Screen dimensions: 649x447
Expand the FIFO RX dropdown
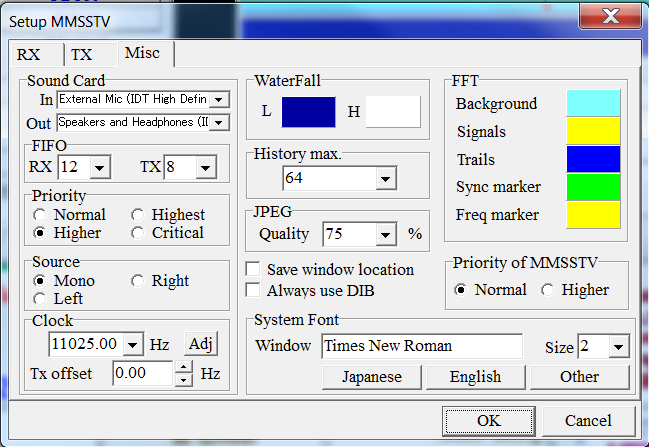100,167
